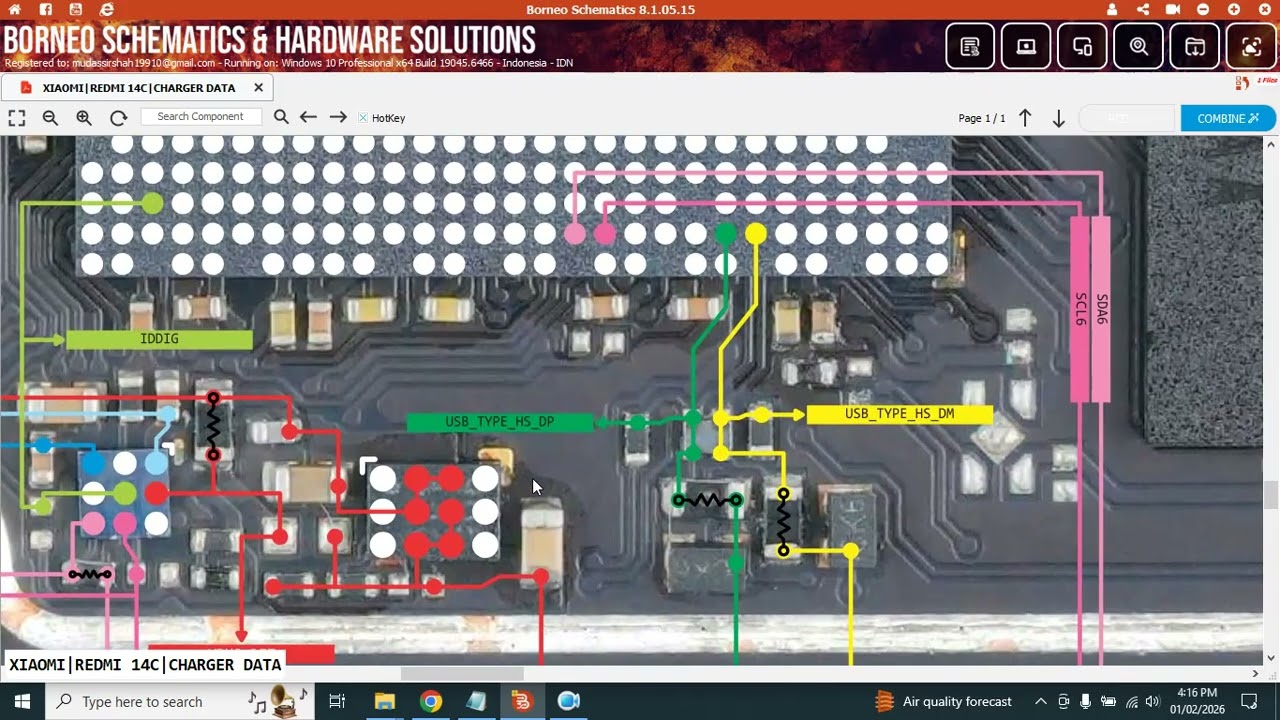
Task: Click the resistor symbol on red line
Action: (213, 426)
